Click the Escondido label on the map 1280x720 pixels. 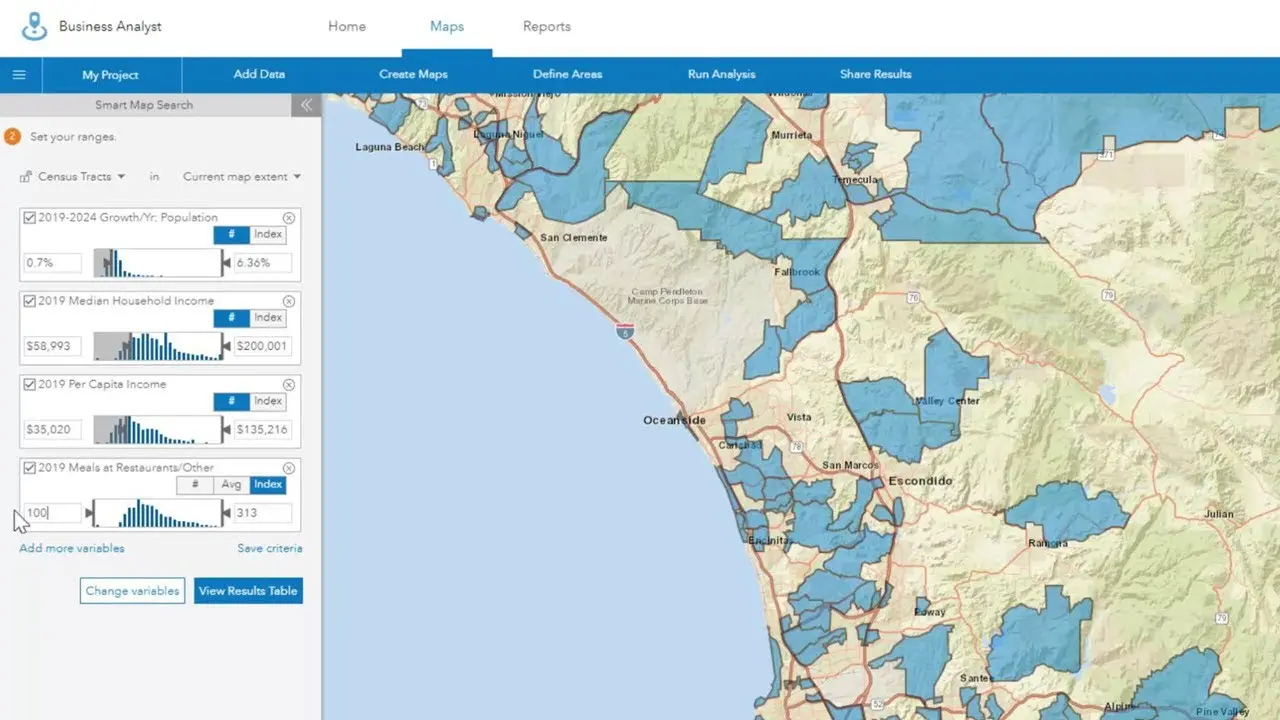point(920,481)
